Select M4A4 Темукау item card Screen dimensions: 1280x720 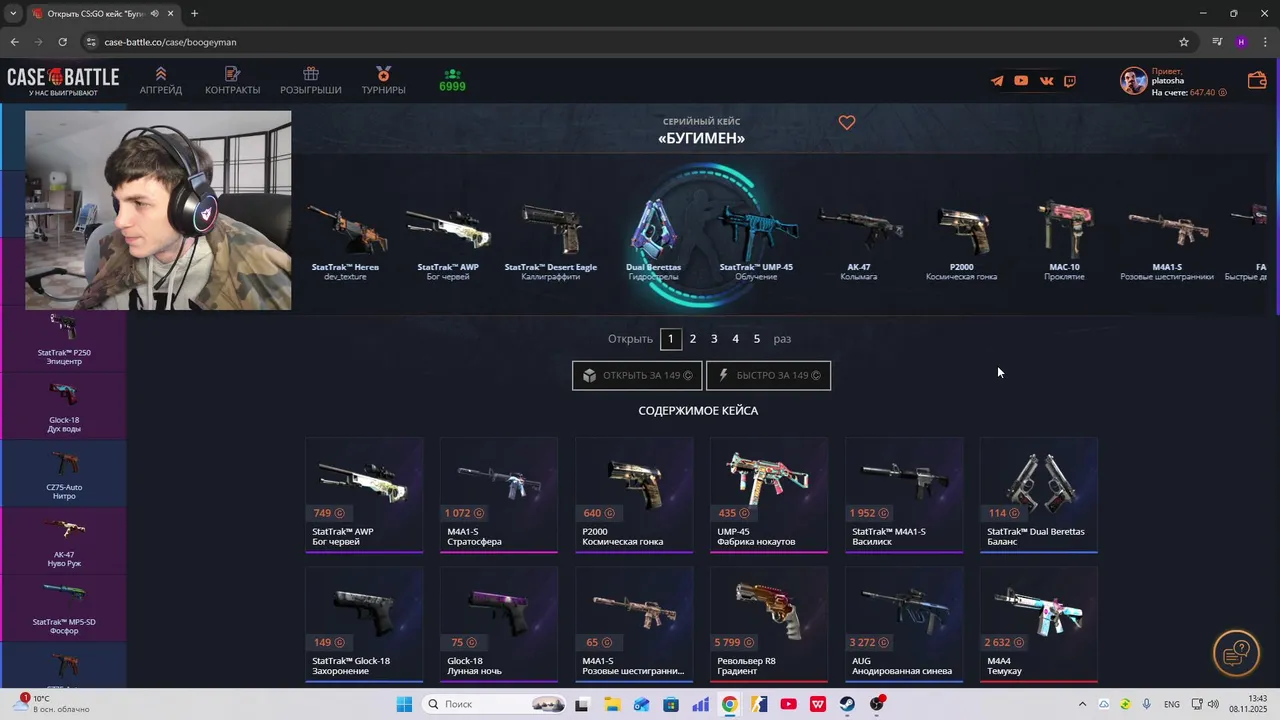coord(1039,625)
